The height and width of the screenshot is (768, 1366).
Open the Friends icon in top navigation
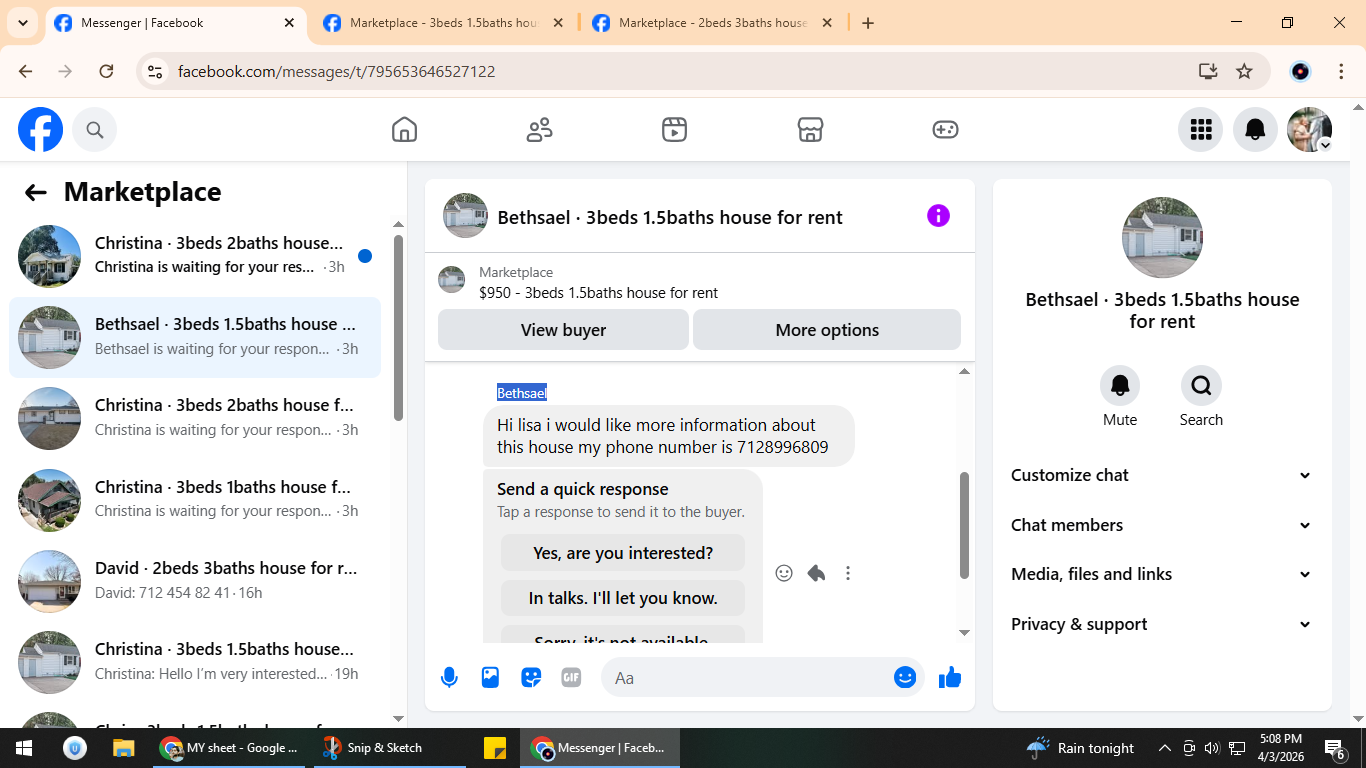coord(539,130)
